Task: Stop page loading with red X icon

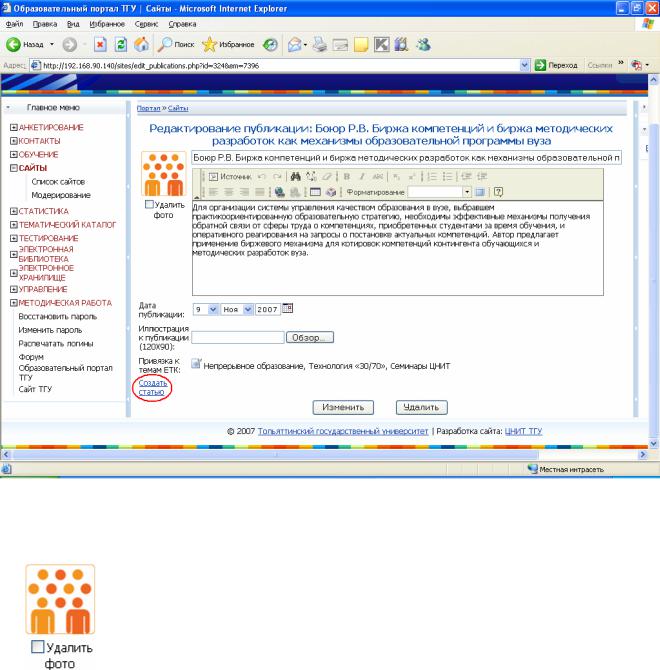Action: (100, 44)
